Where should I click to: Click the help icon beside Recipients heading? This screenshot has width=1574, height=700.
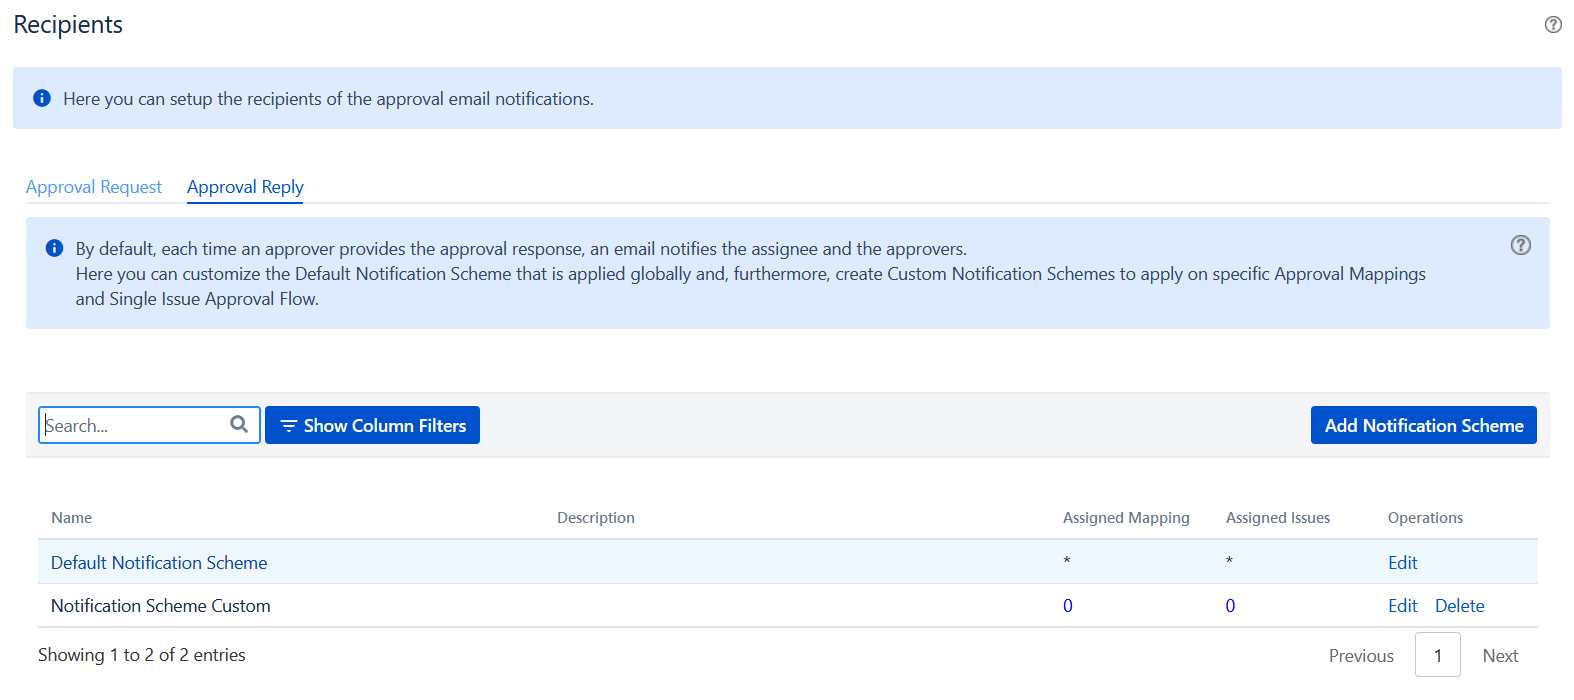(x=1552, y=25)
